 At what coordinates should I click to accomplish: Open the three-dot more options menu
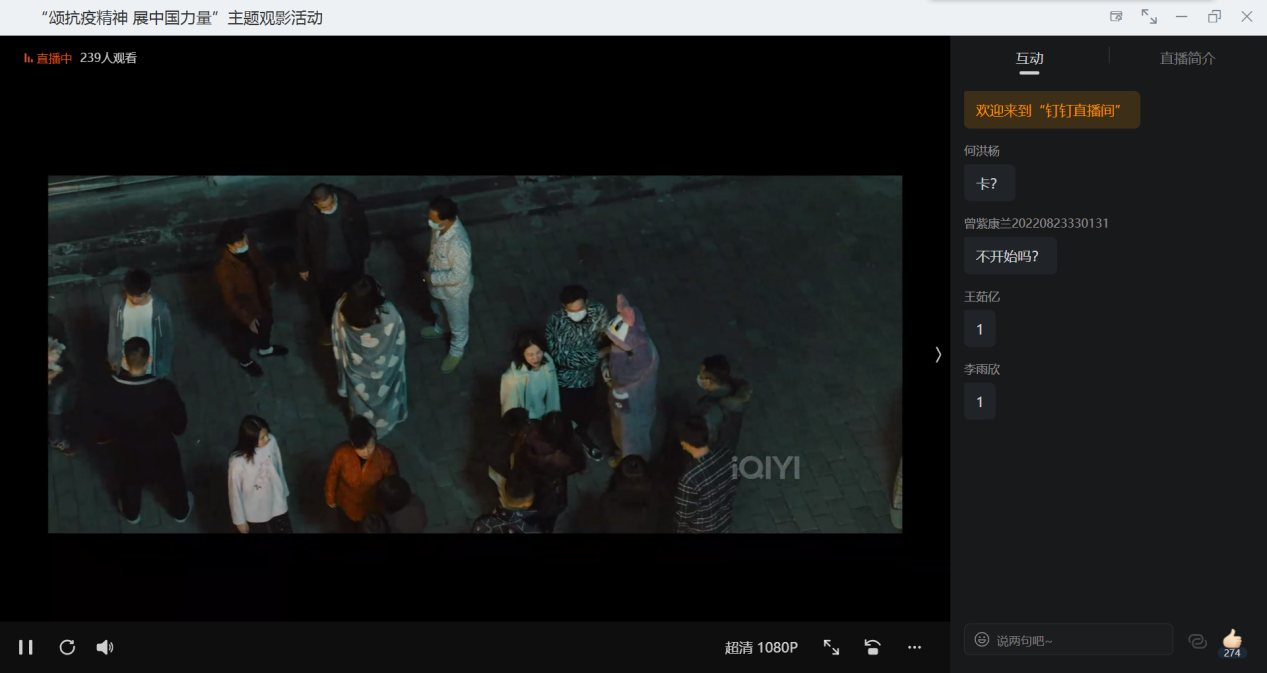point(914,647)
